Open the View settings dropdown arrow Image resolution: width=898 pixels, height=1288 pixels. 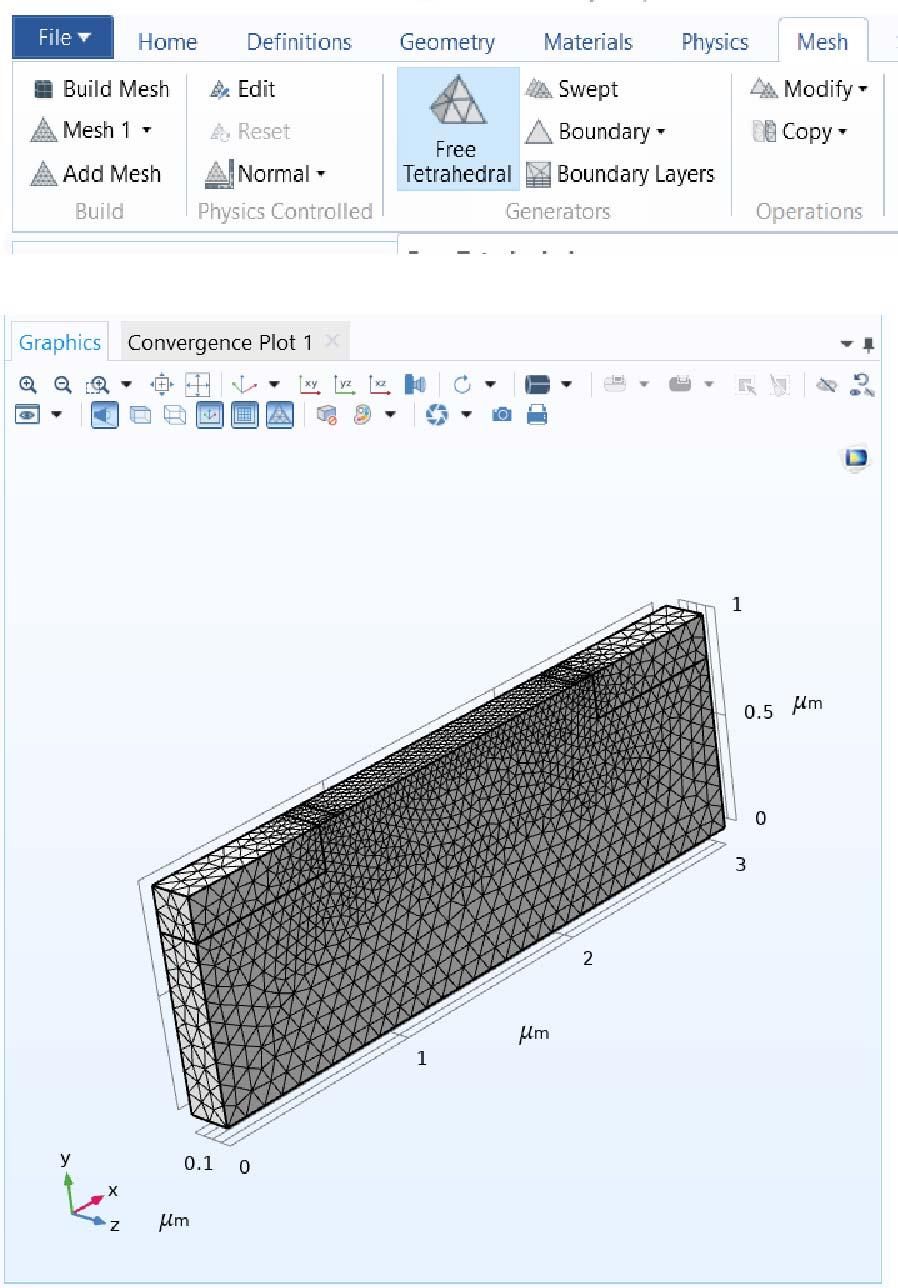[x=56, y=414]
